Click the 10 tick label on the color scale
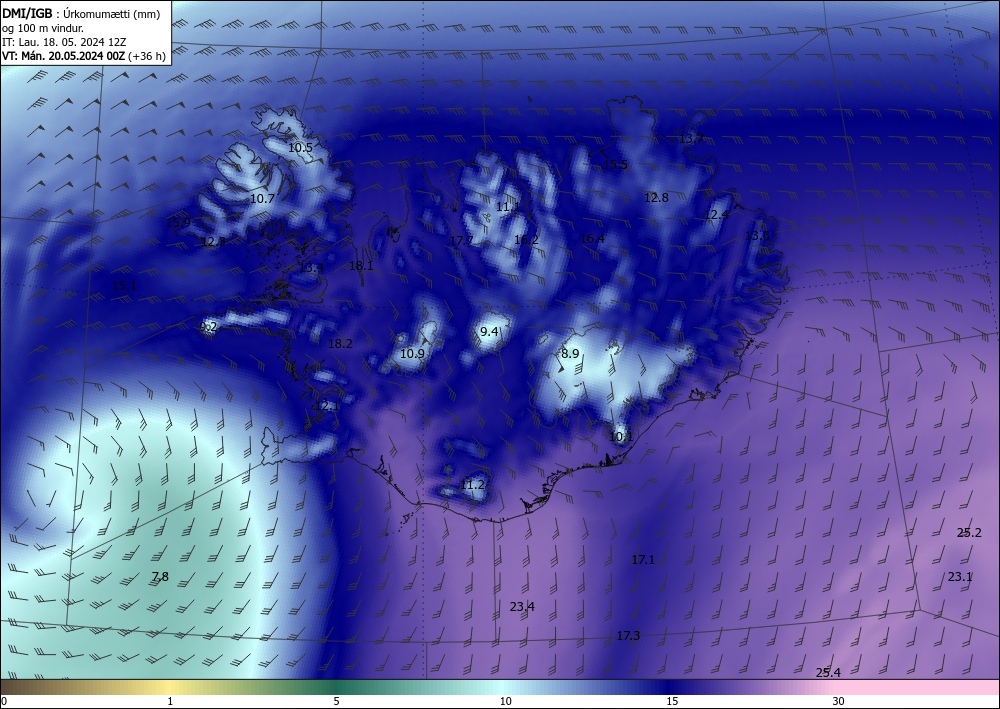The image size is (1000, 709). click(505, 701)
